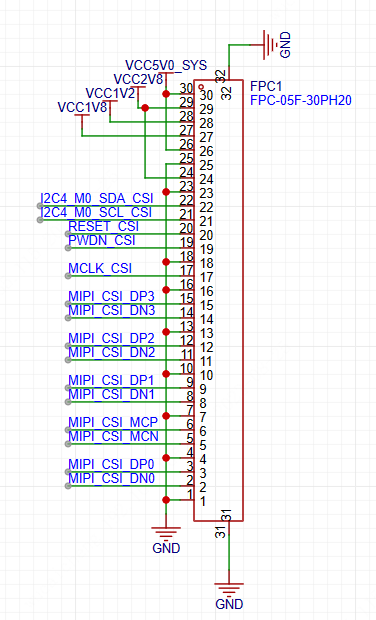Click the junction dot at pin 23 wire
The width and height of the screenshot is (376, 620).
coord(166,192)
